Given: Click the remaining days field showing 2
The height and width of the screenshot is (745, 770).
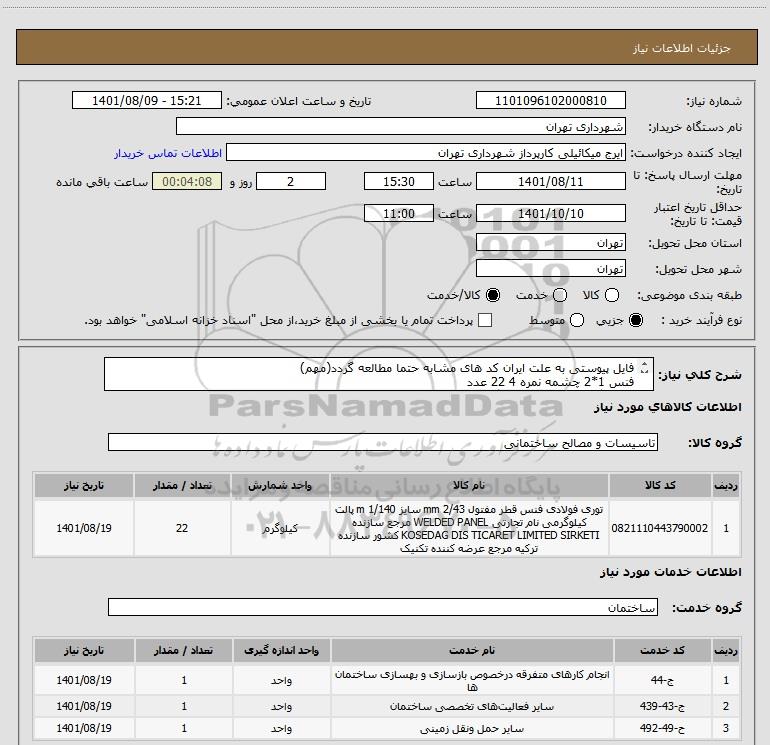Looking at the screenshot, I should click(291, 181).
